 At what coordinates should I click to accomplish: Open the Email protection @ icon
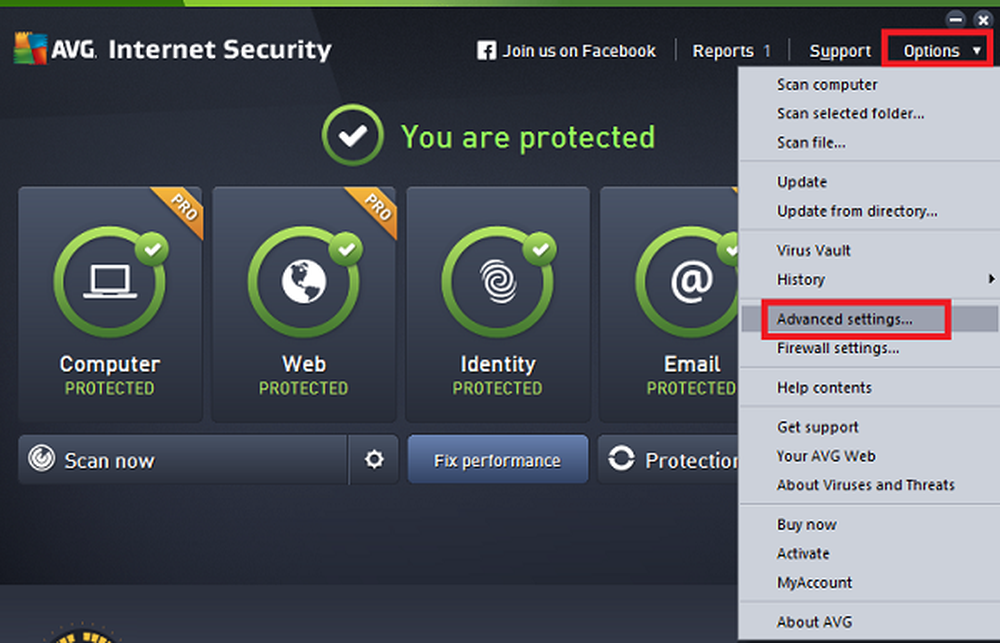[x=690, y=283]
